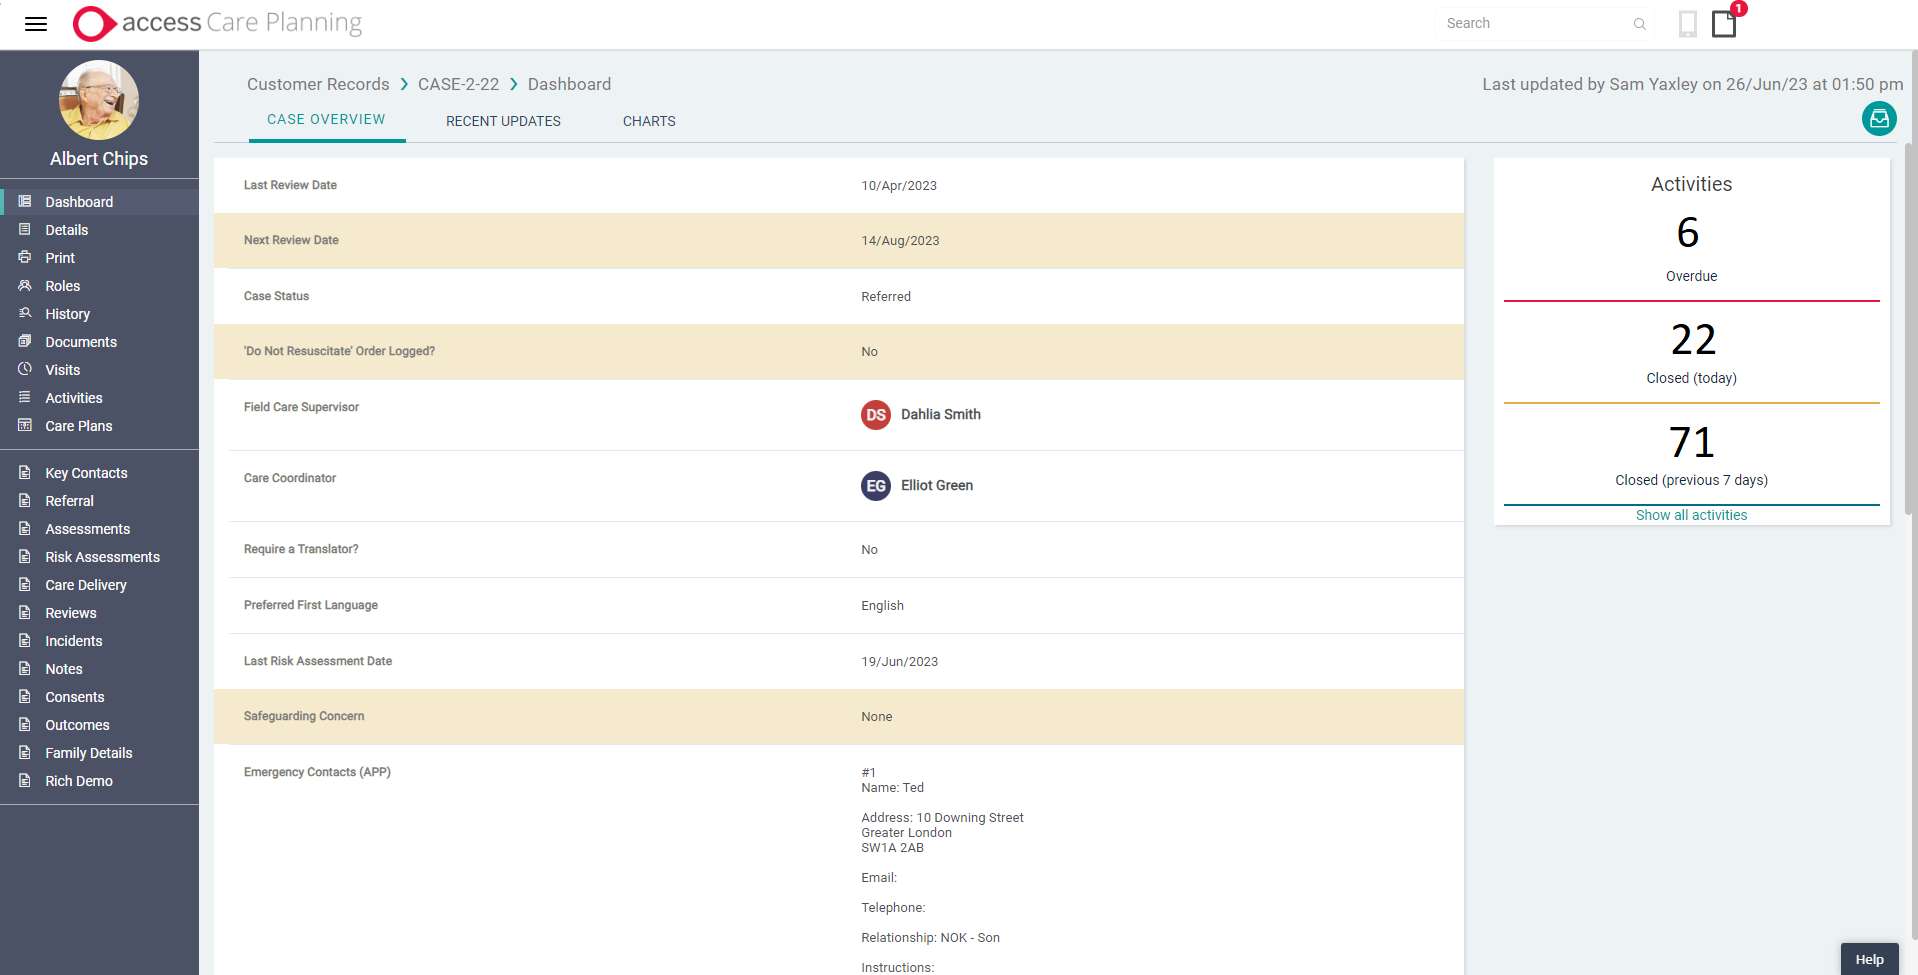This screenshot has width=1918, height=975.
Task: Click the Care Plans sidebar icon
Action: [x=25, y=425]
